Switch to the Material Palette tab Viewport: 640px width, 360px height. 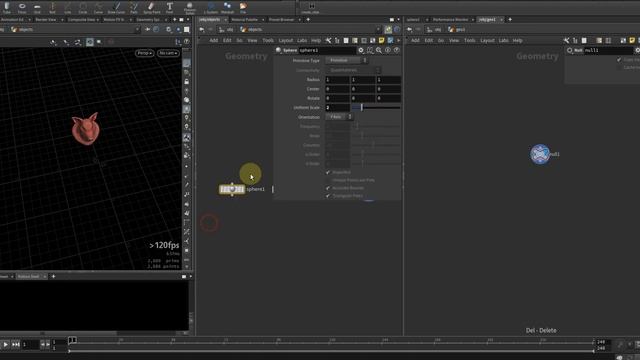[245, 20]
